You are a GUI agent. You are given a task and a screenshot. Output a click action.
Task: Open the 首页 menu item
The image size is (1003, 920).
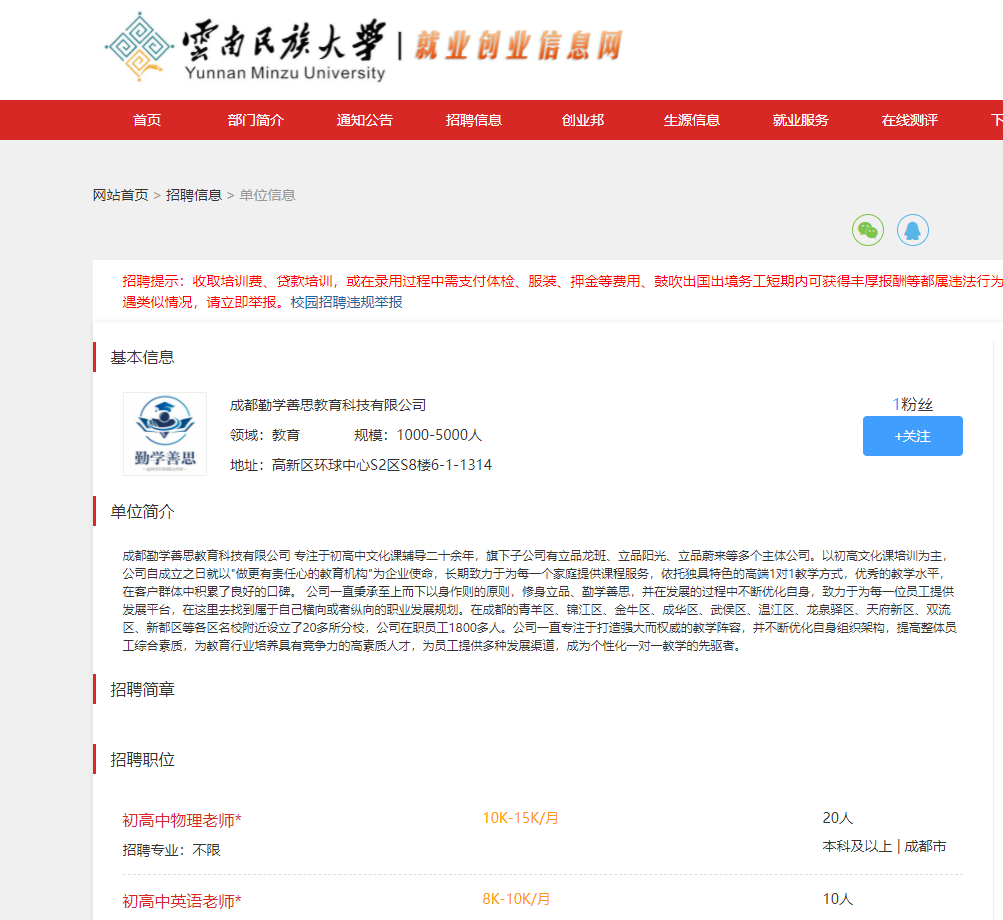click(x=146, y=120)
